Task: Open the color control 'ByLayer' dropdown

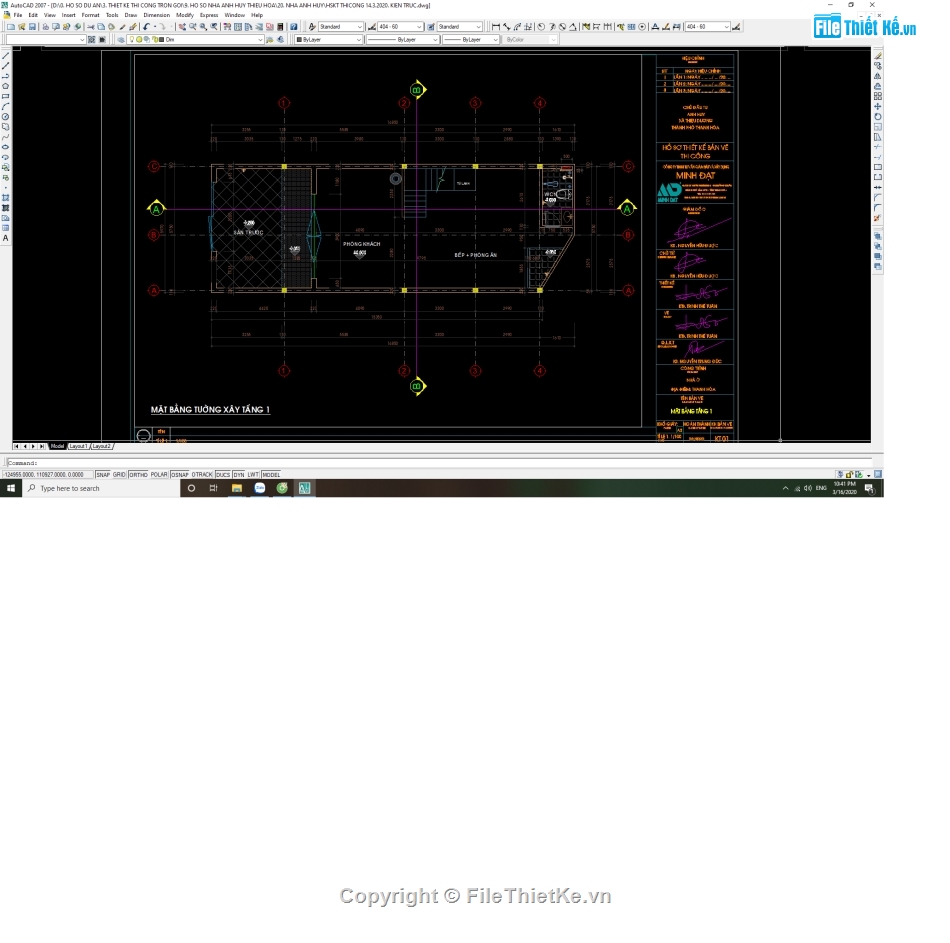Action: pos(328,39)
